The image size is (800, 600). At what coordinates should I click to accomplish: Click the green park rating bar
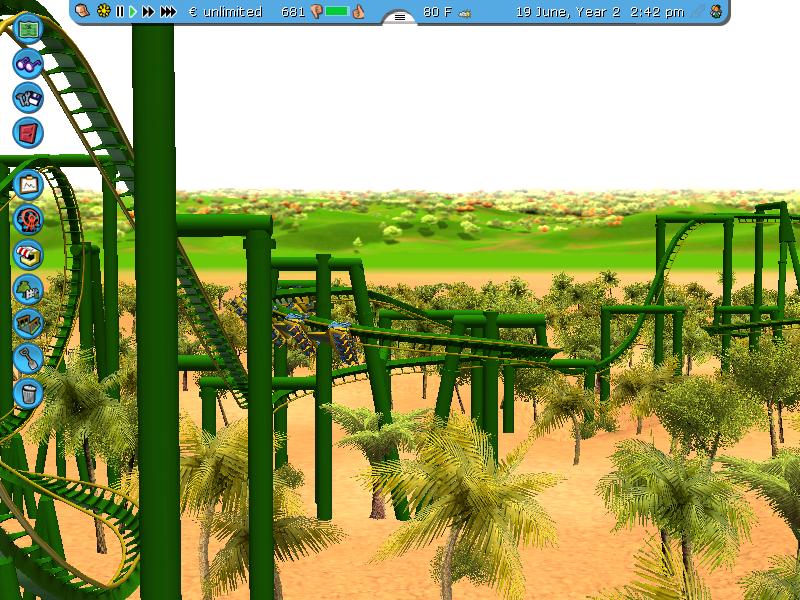(336, 11)
